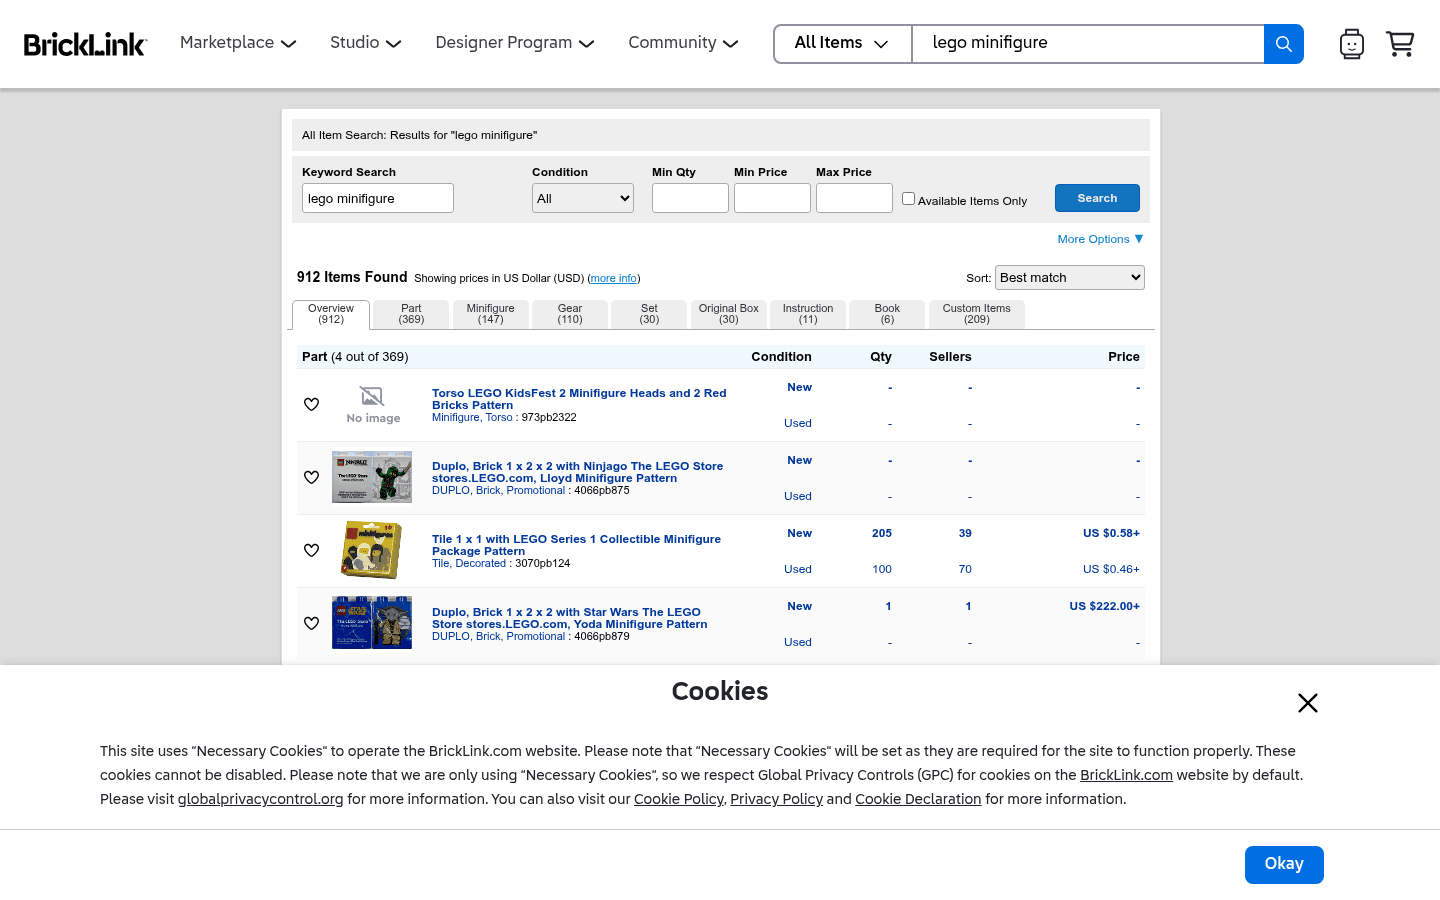Favorite the Tile 1 x 1 item heart

pos(311,551)
